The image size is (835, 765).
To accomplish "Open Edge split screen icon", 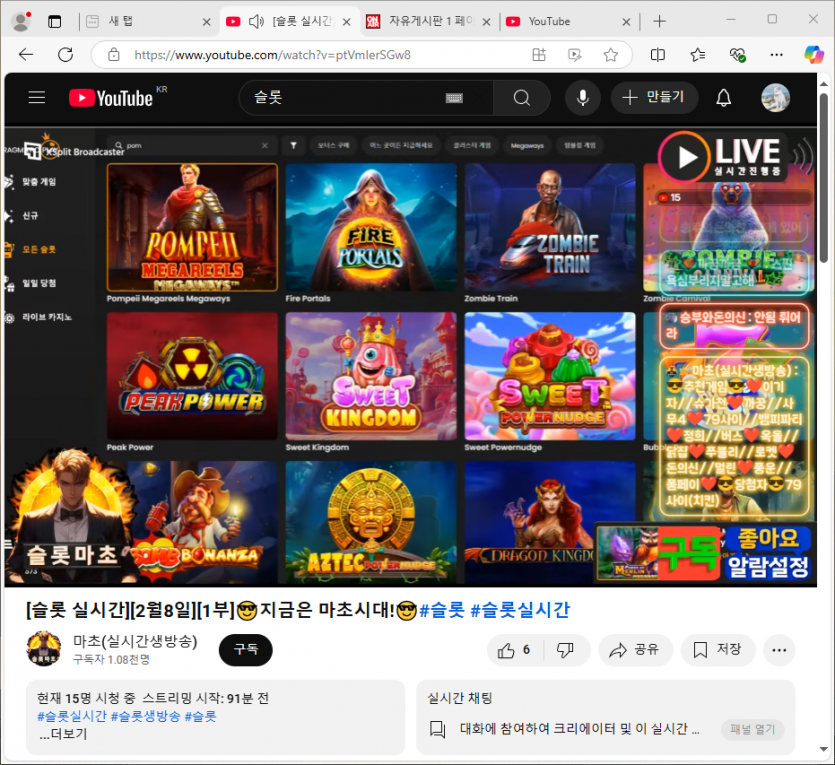I will click(x=658, y=55).
